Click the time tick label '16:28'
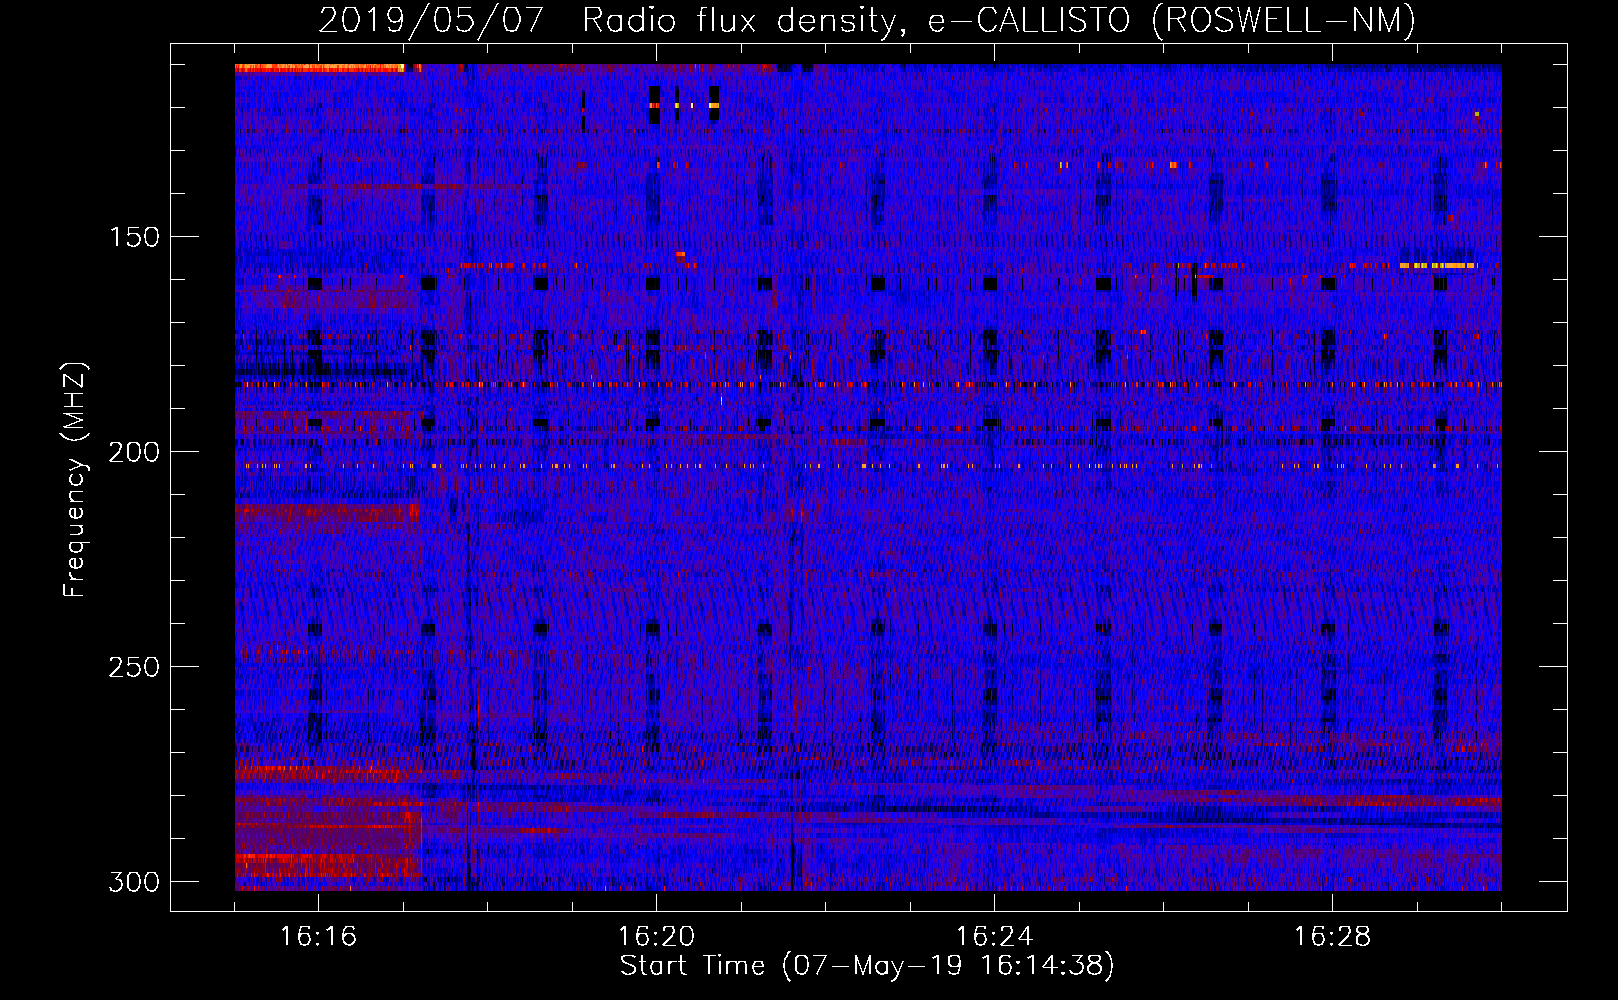This screenshot has height=1000, width=1618. click(1332, 937)
